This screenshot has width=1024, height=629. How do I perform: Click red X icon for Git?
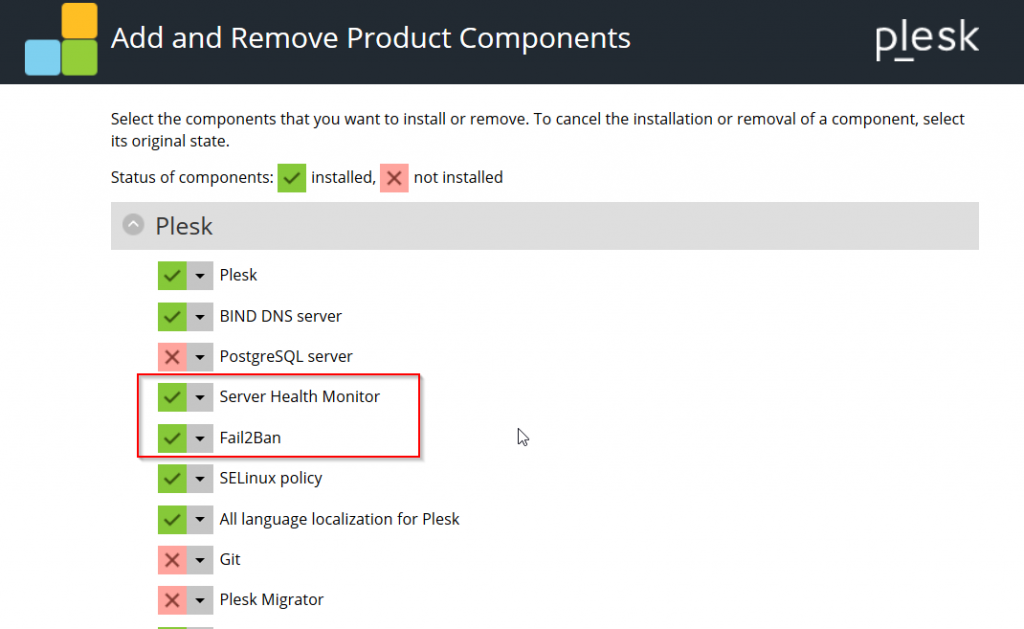[172, 559]
